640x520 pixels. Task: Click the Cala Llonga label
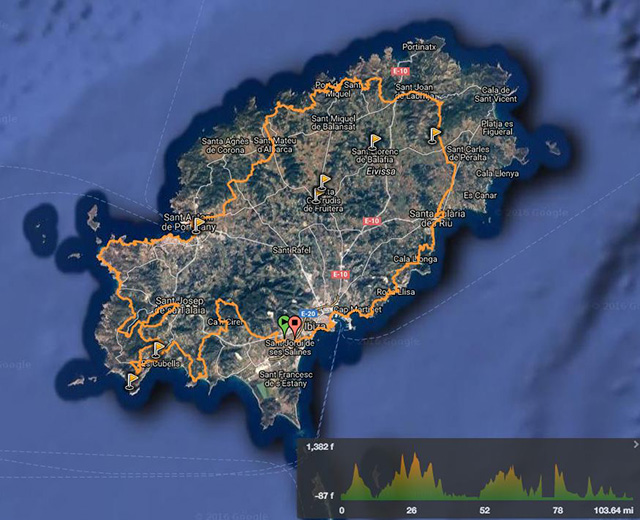tap(415, 259)
